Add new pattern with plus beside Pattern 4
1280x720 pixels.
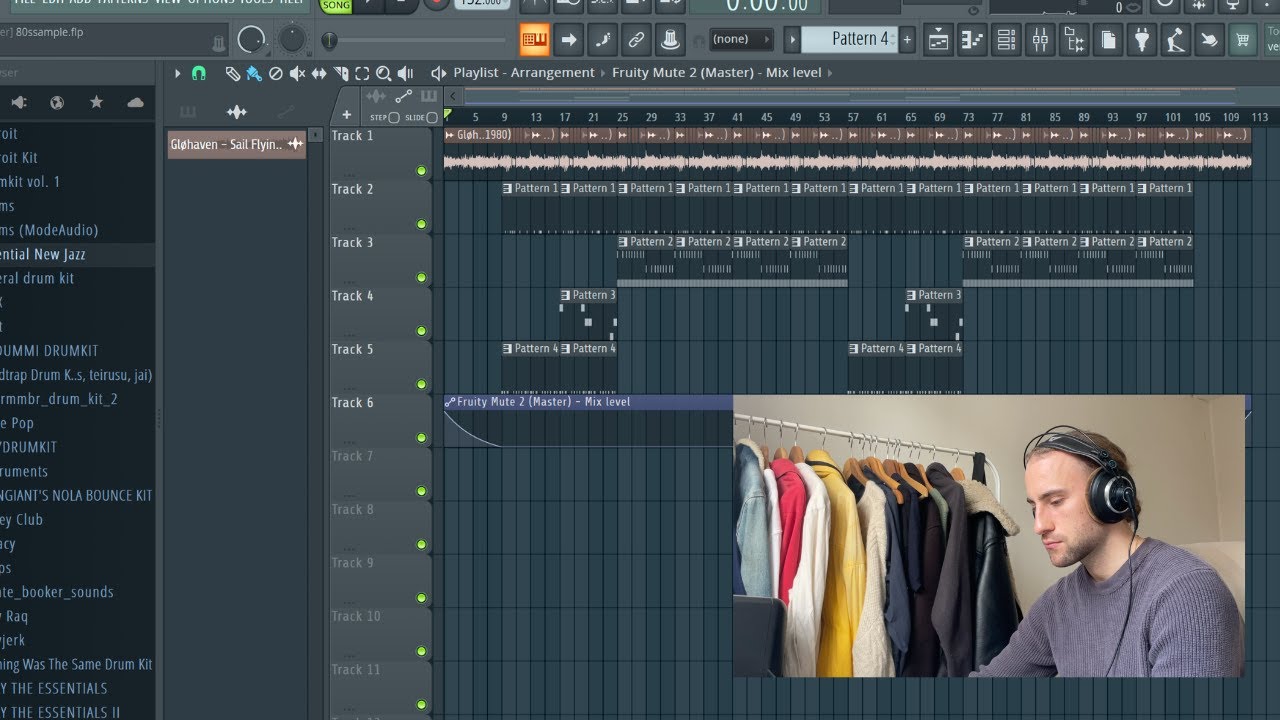[x=907, y=40]
